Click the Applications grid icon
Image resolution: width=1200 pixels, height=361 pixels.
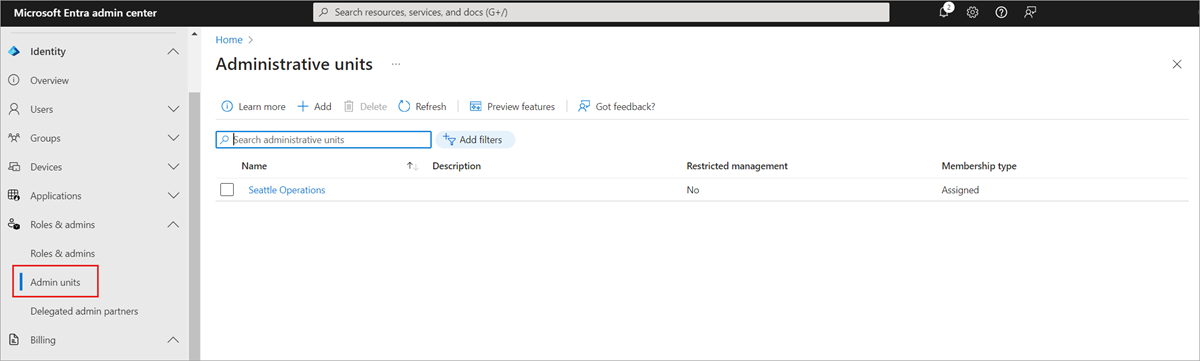[14, 196]
